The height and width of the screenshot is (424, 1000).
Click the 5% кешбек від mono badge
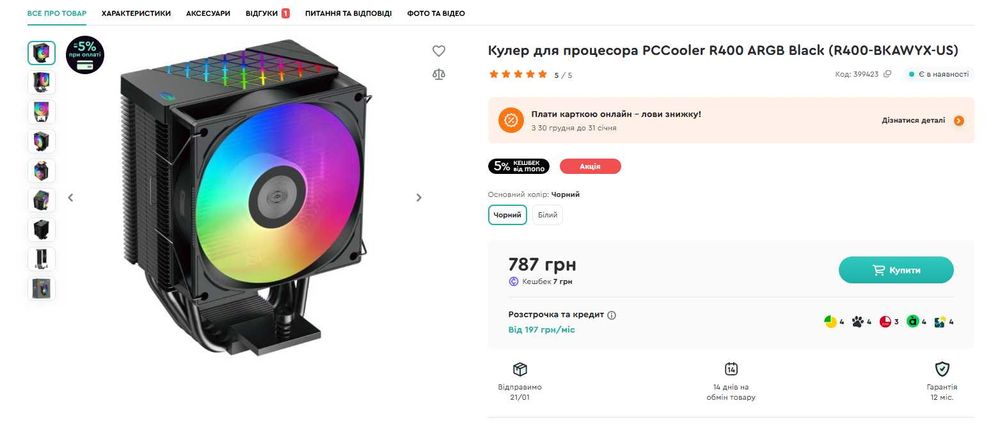[519, 166]
